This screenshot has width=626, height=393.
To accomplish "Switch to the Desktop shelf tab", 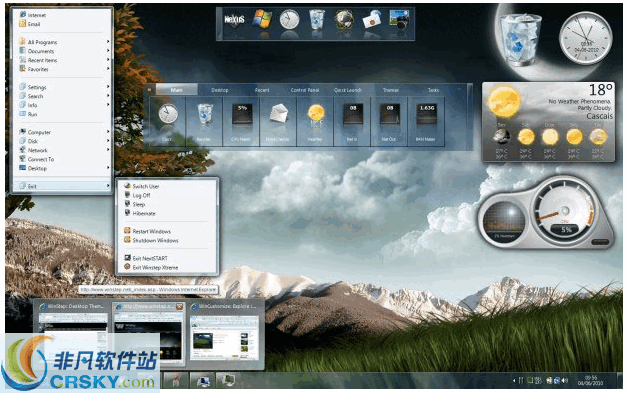I will (x=220, y=90).
